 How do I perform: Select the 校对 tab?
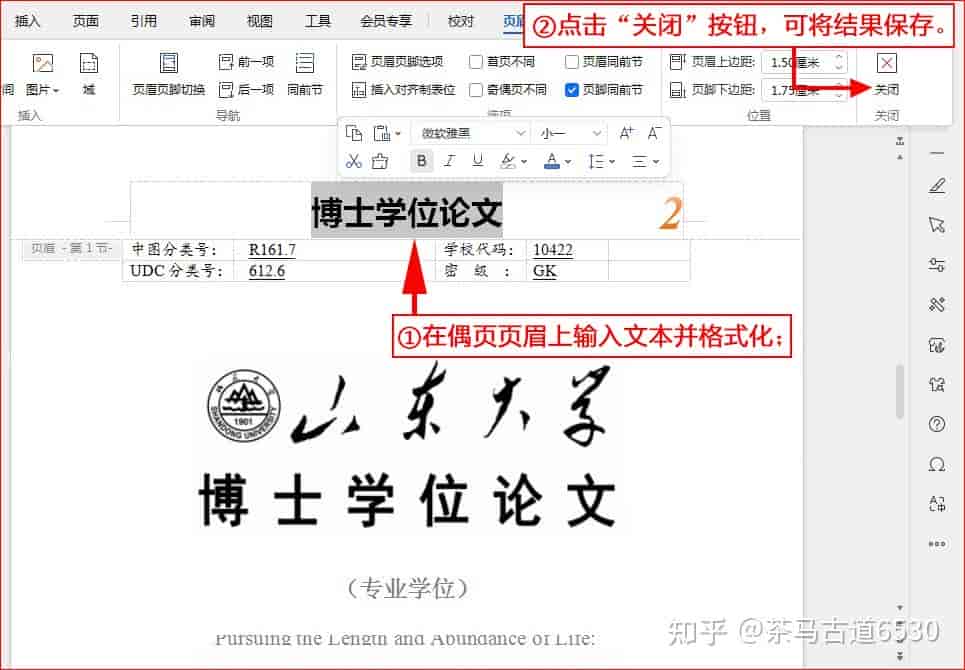coord(460,21)
